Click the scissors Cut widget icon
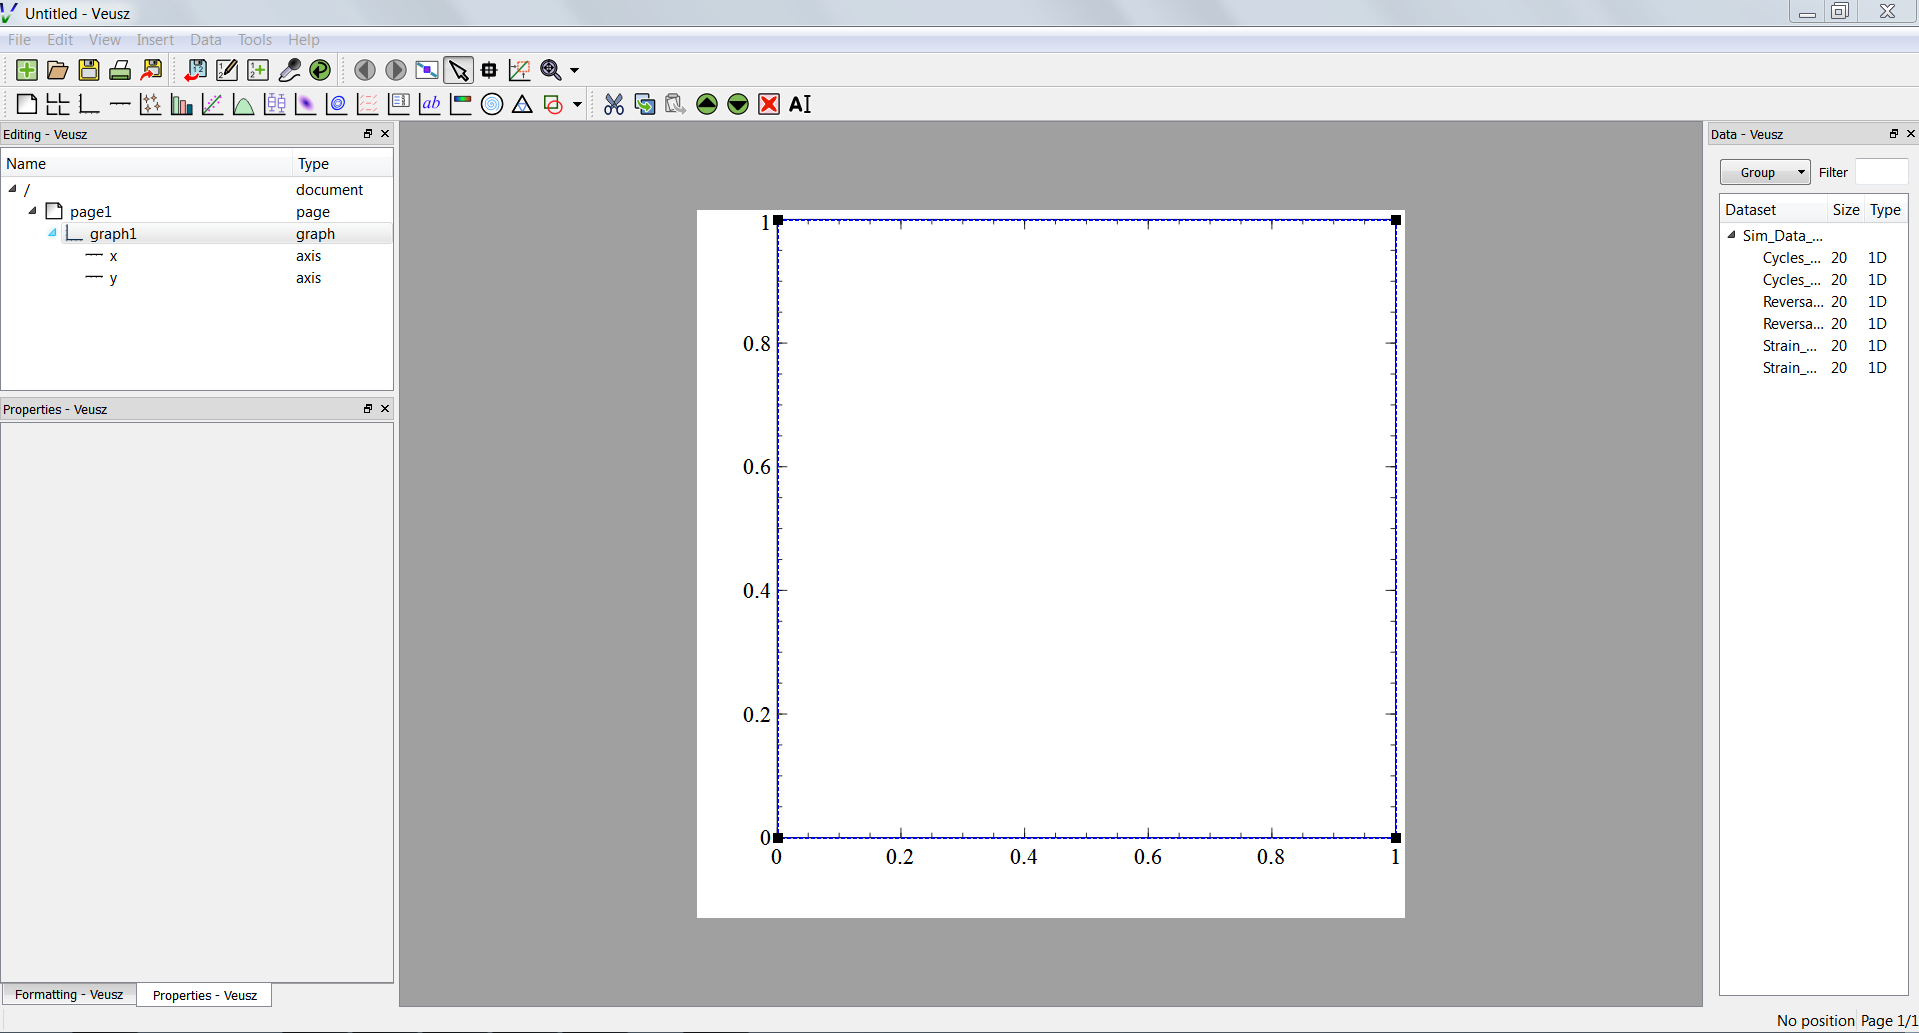This screenshot has width=1919, height=1033. click(x=614, y=104)
